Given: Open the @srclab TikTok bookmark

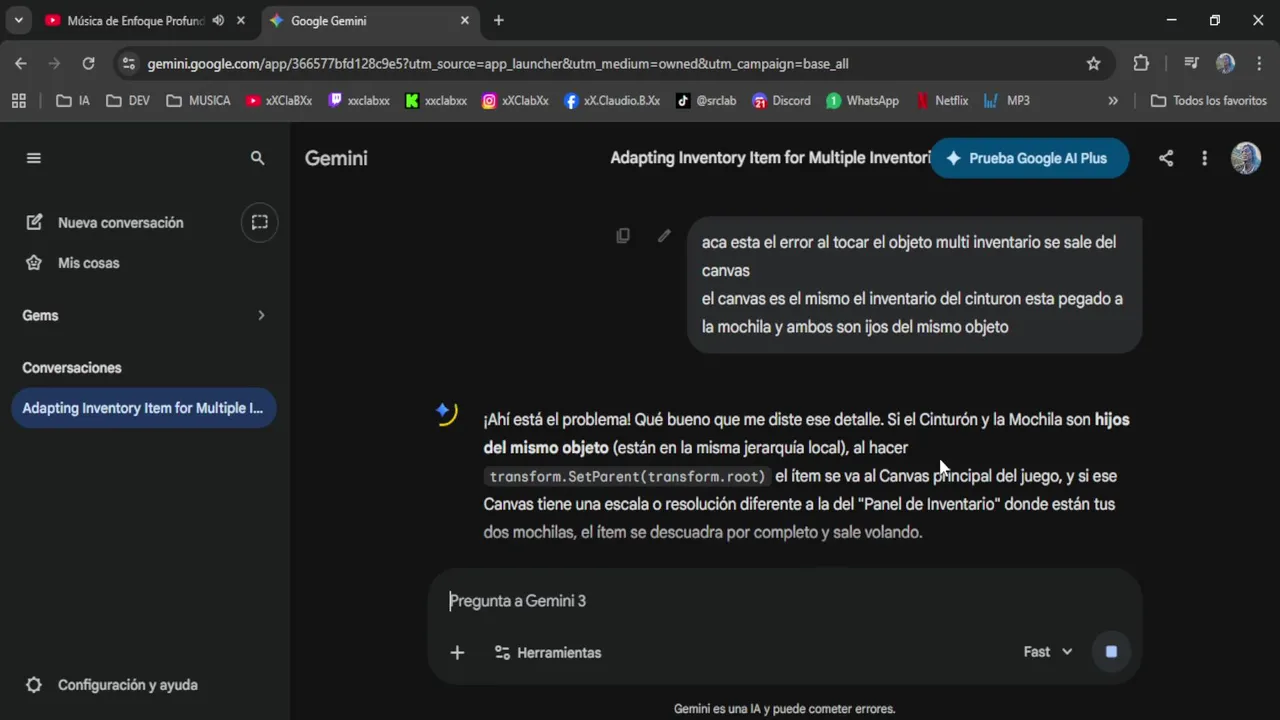Looking at the screenshot, I should pos(706,100).
